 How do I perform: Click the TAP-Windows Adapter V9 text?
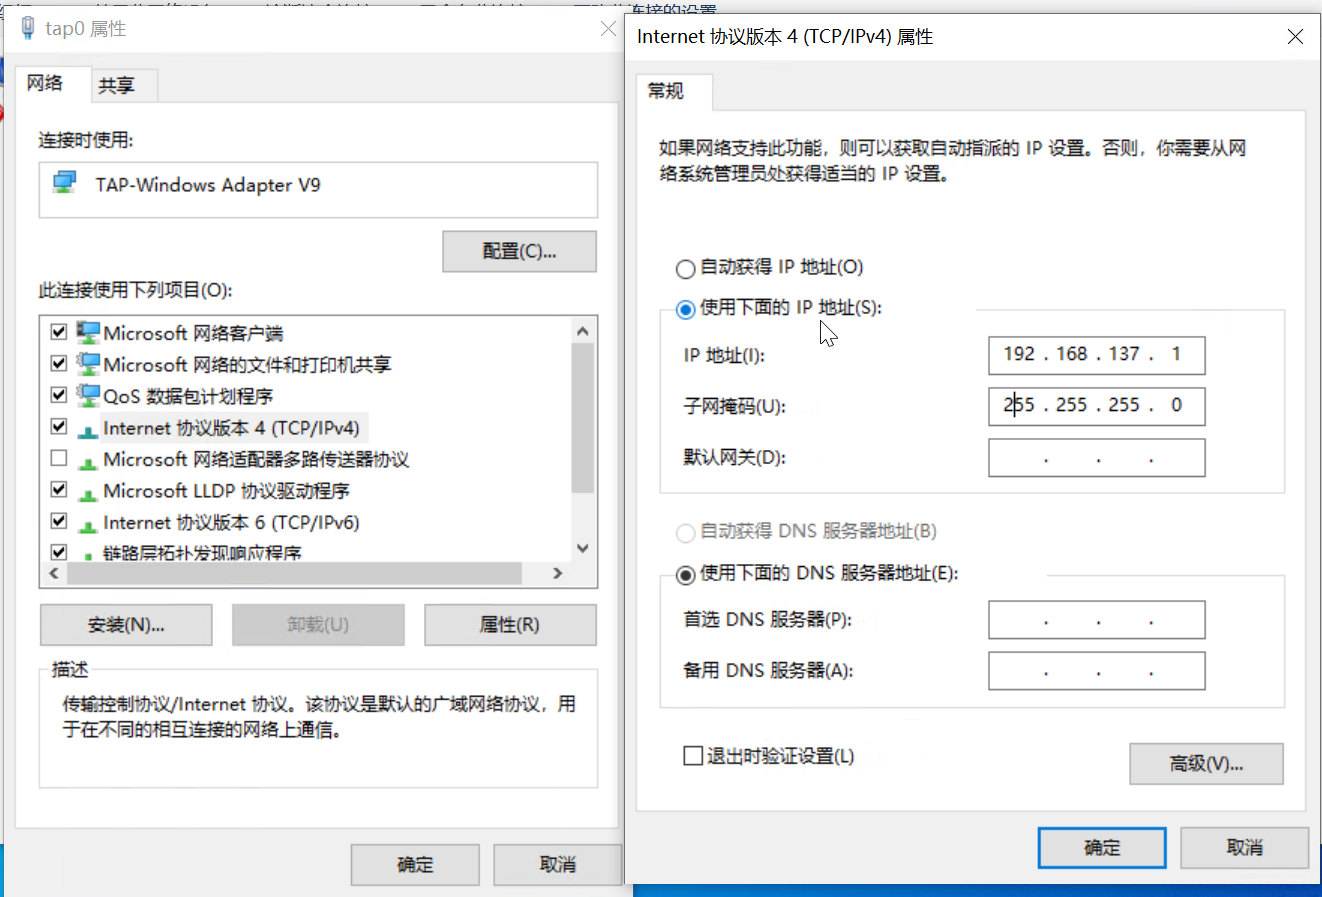coord(208,185)
